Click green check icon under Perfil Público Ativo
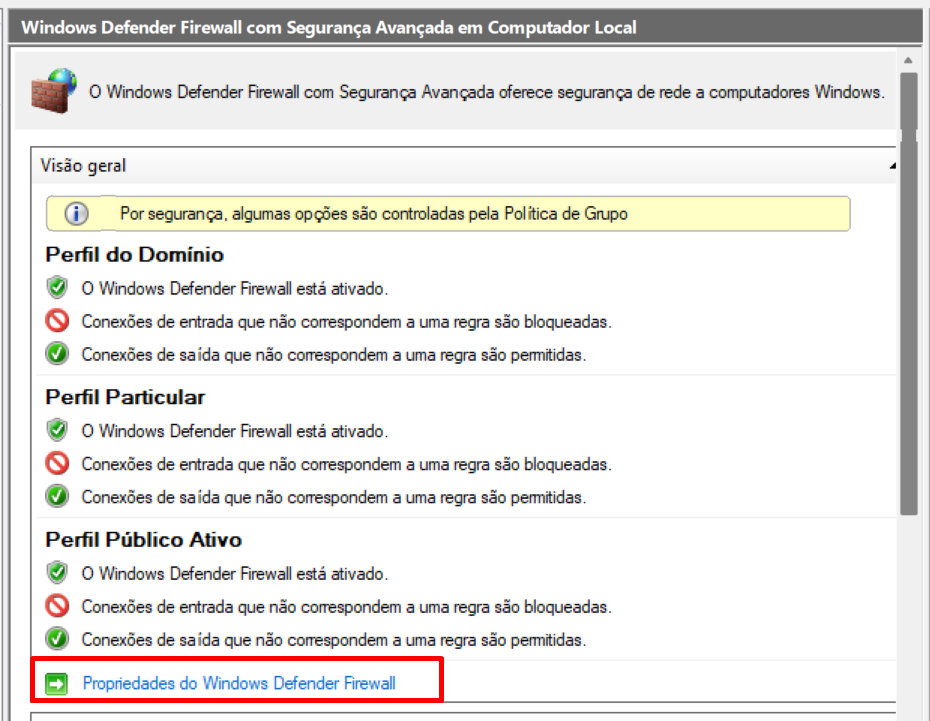This screenshot has width=930, height=721. (57, 639)
